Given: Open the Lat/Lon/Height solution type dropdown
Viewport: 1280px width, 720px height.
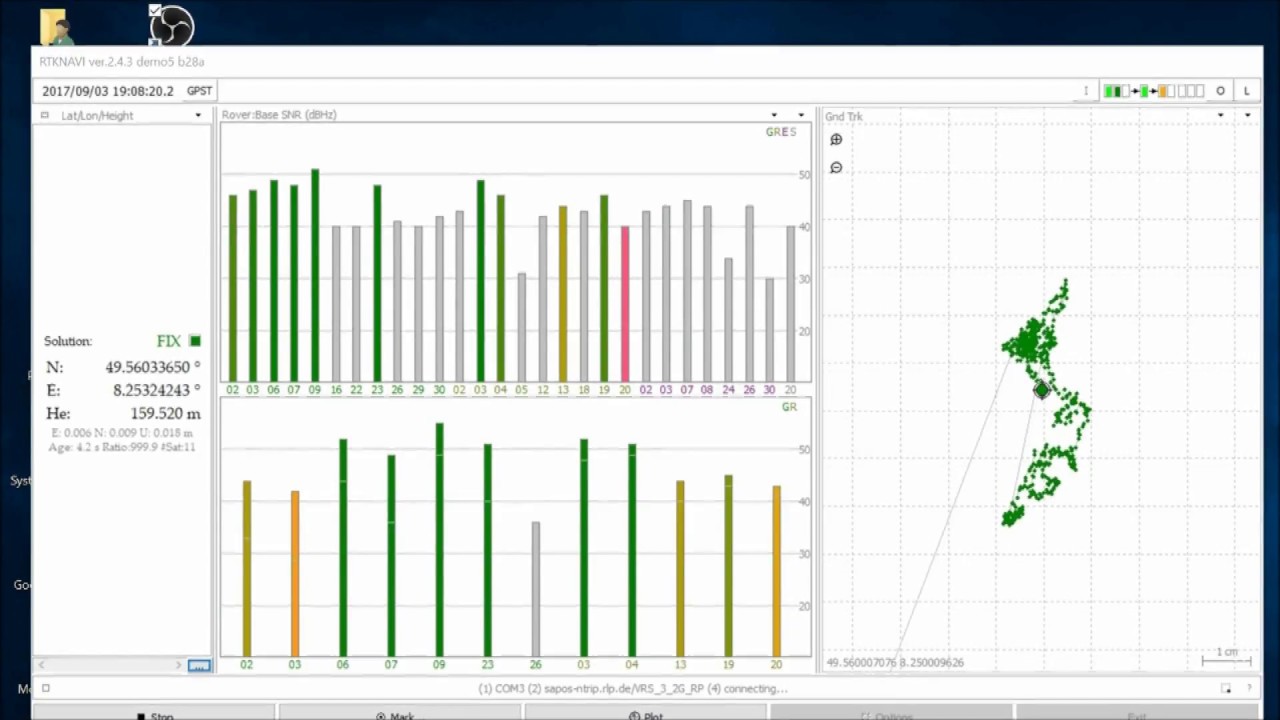Looking at the screenshot, I should click(198, 115).
